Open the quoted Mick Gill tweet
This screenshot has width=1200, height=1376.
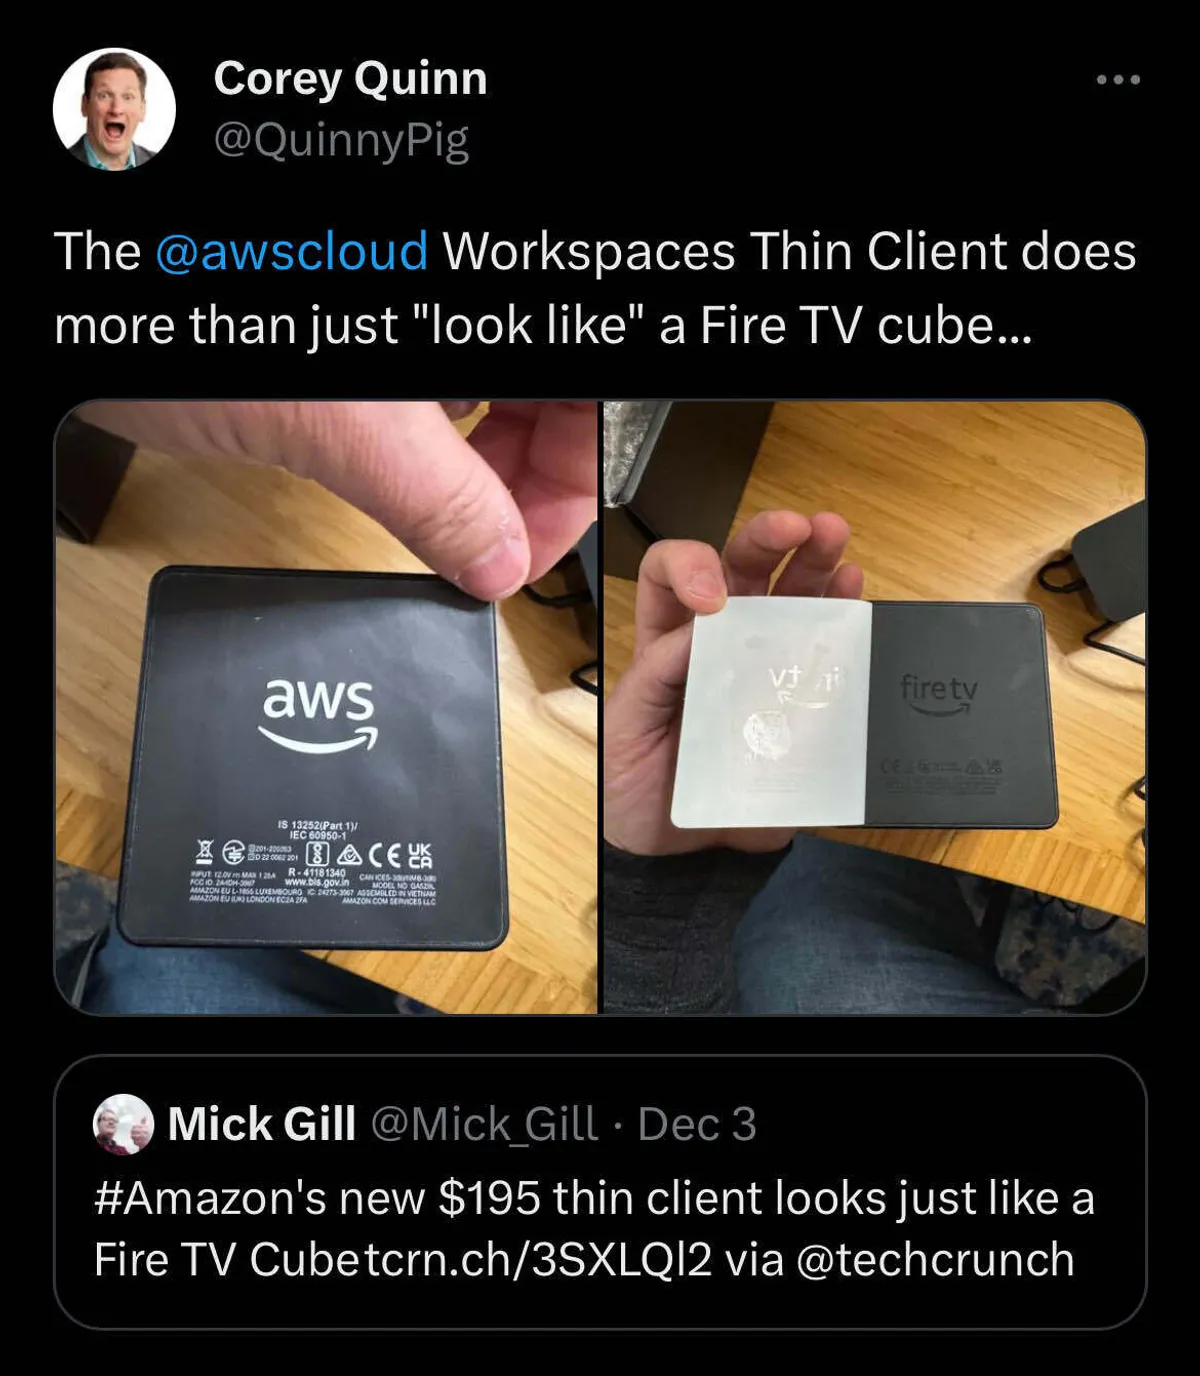tap(600, 1192)
